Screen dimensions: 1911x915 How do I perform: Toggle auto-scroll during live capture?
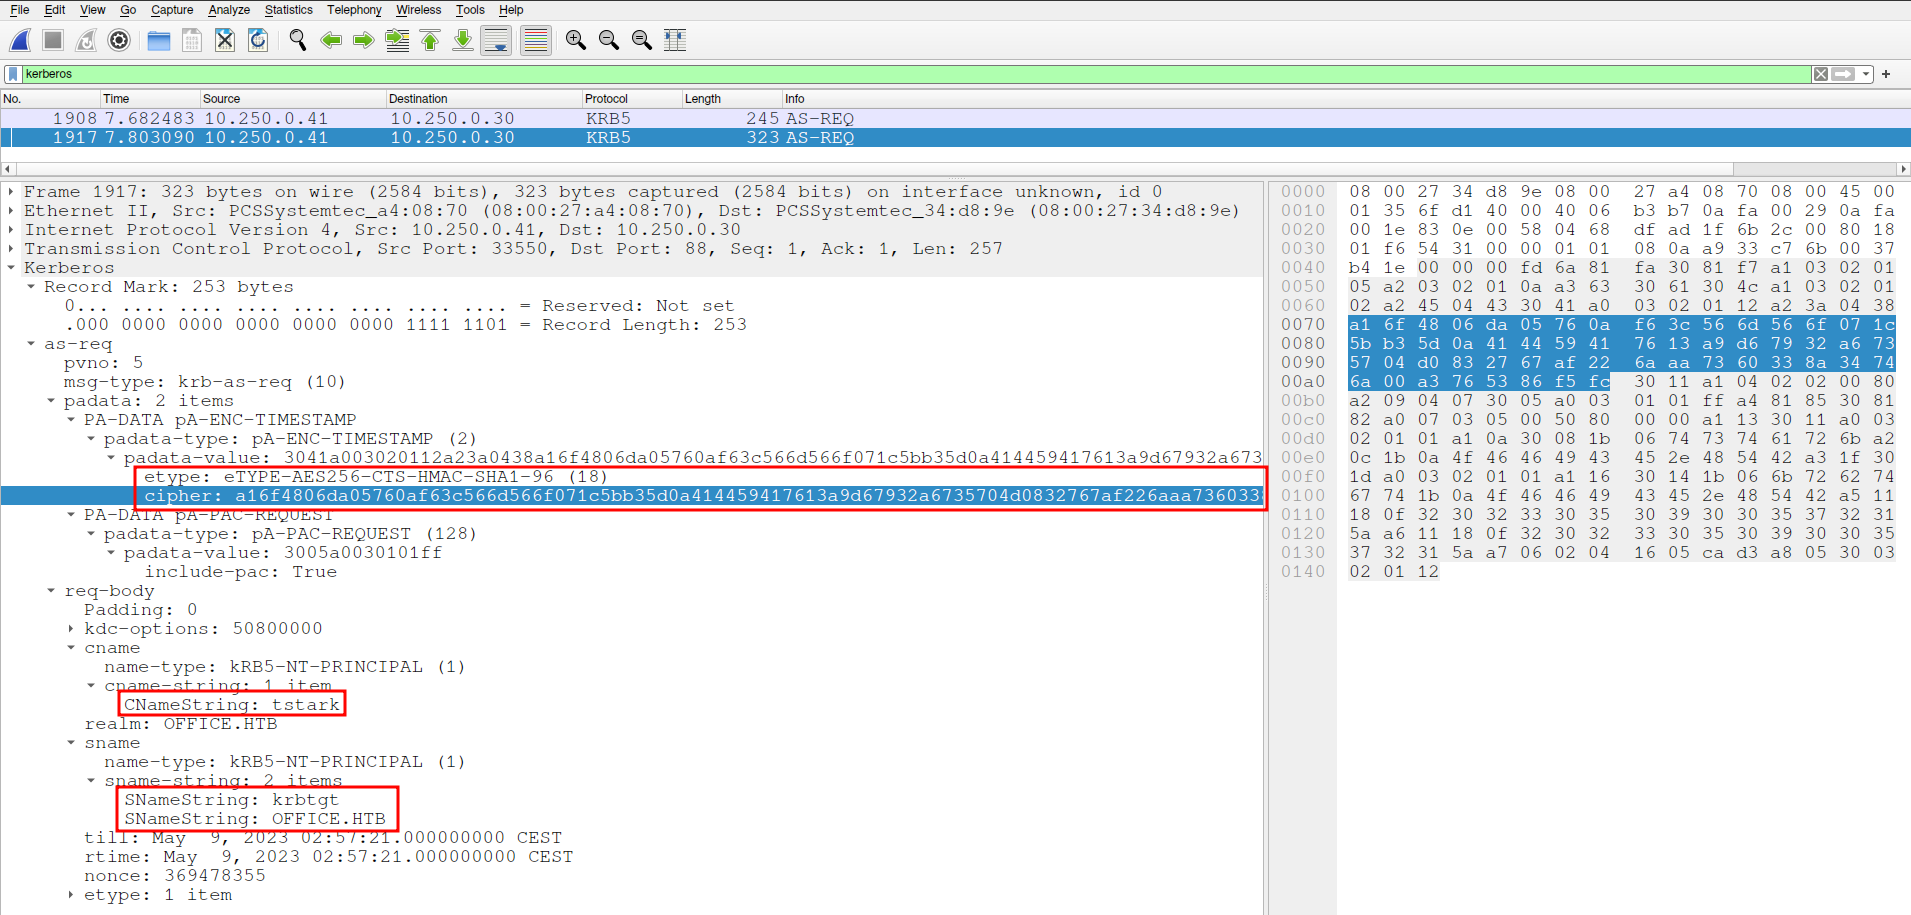click(x=496, y=40)
